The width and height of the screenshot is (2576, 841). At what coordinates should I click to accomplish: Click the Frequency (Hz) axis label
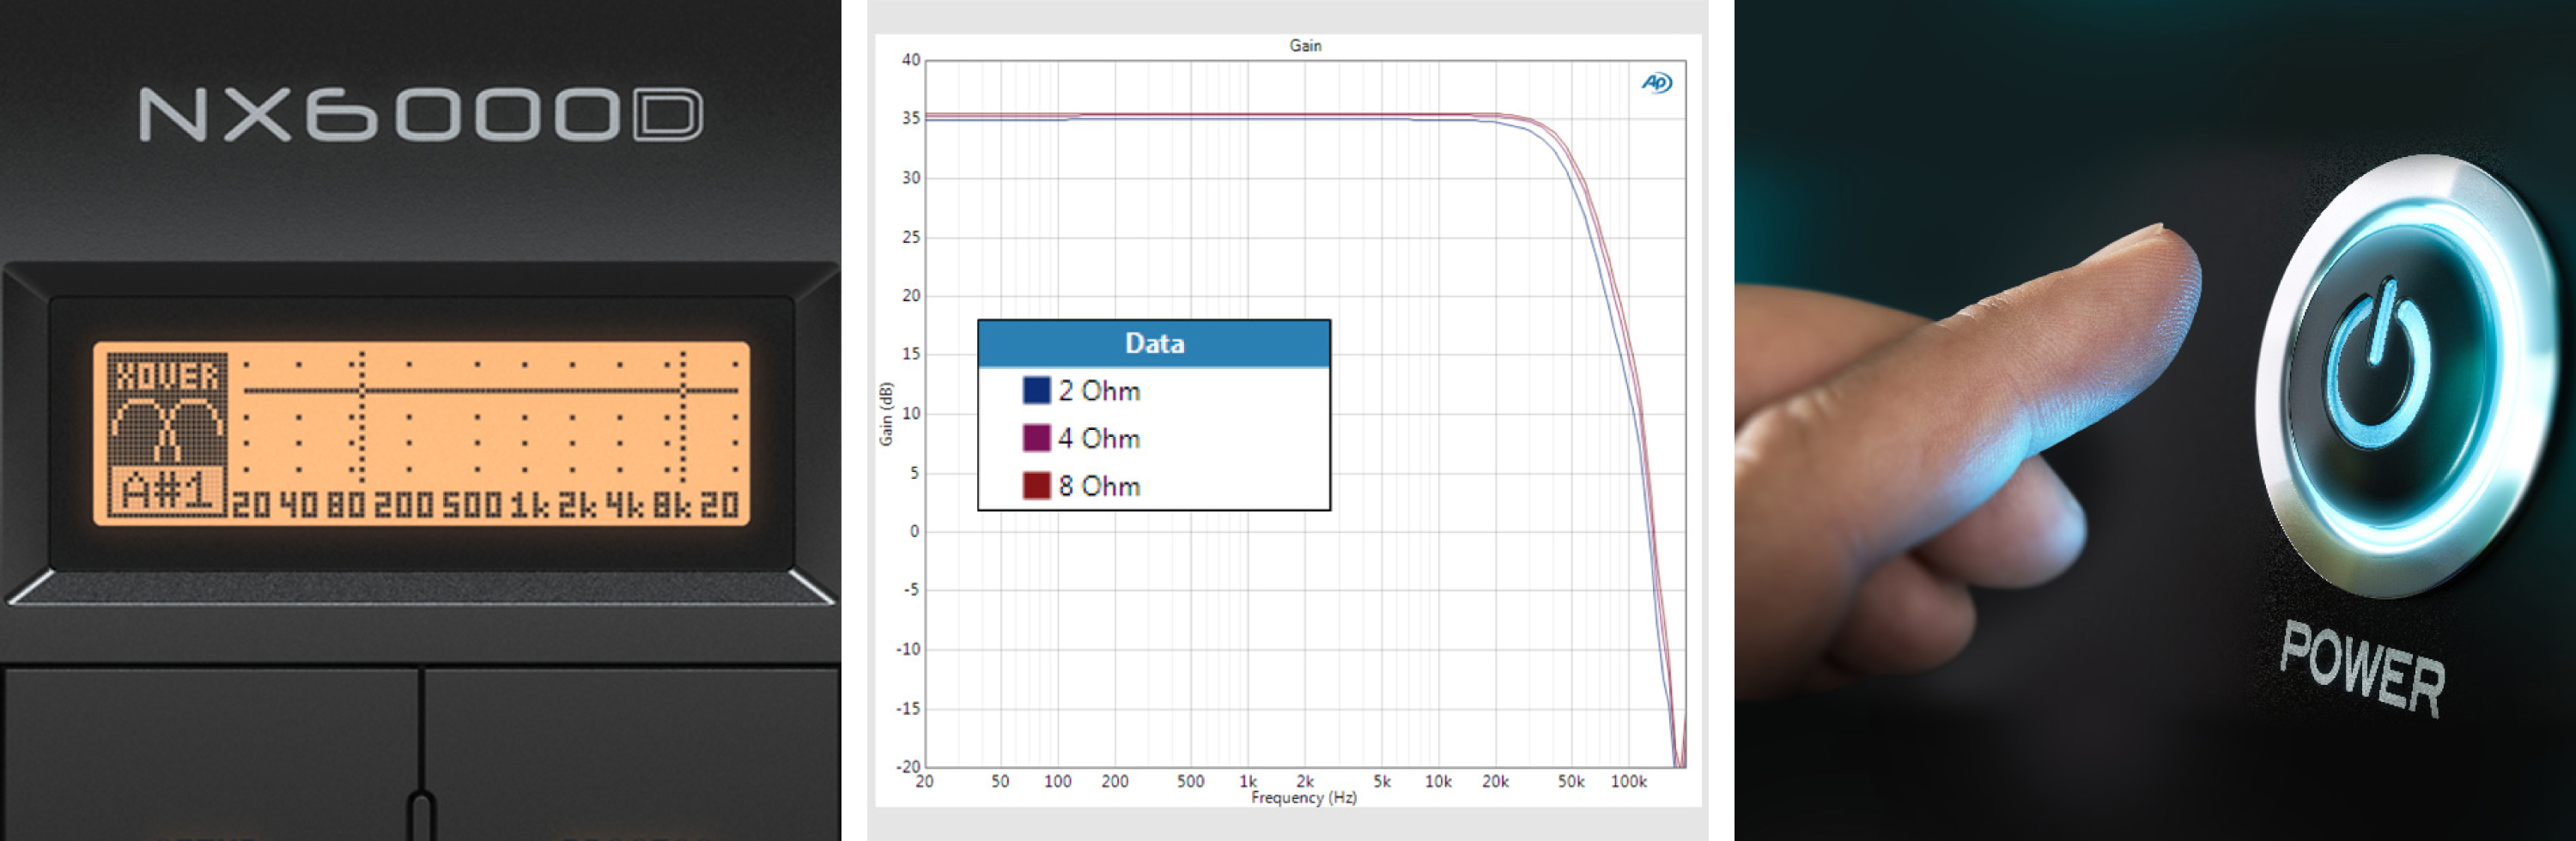tap(1303, 798)
